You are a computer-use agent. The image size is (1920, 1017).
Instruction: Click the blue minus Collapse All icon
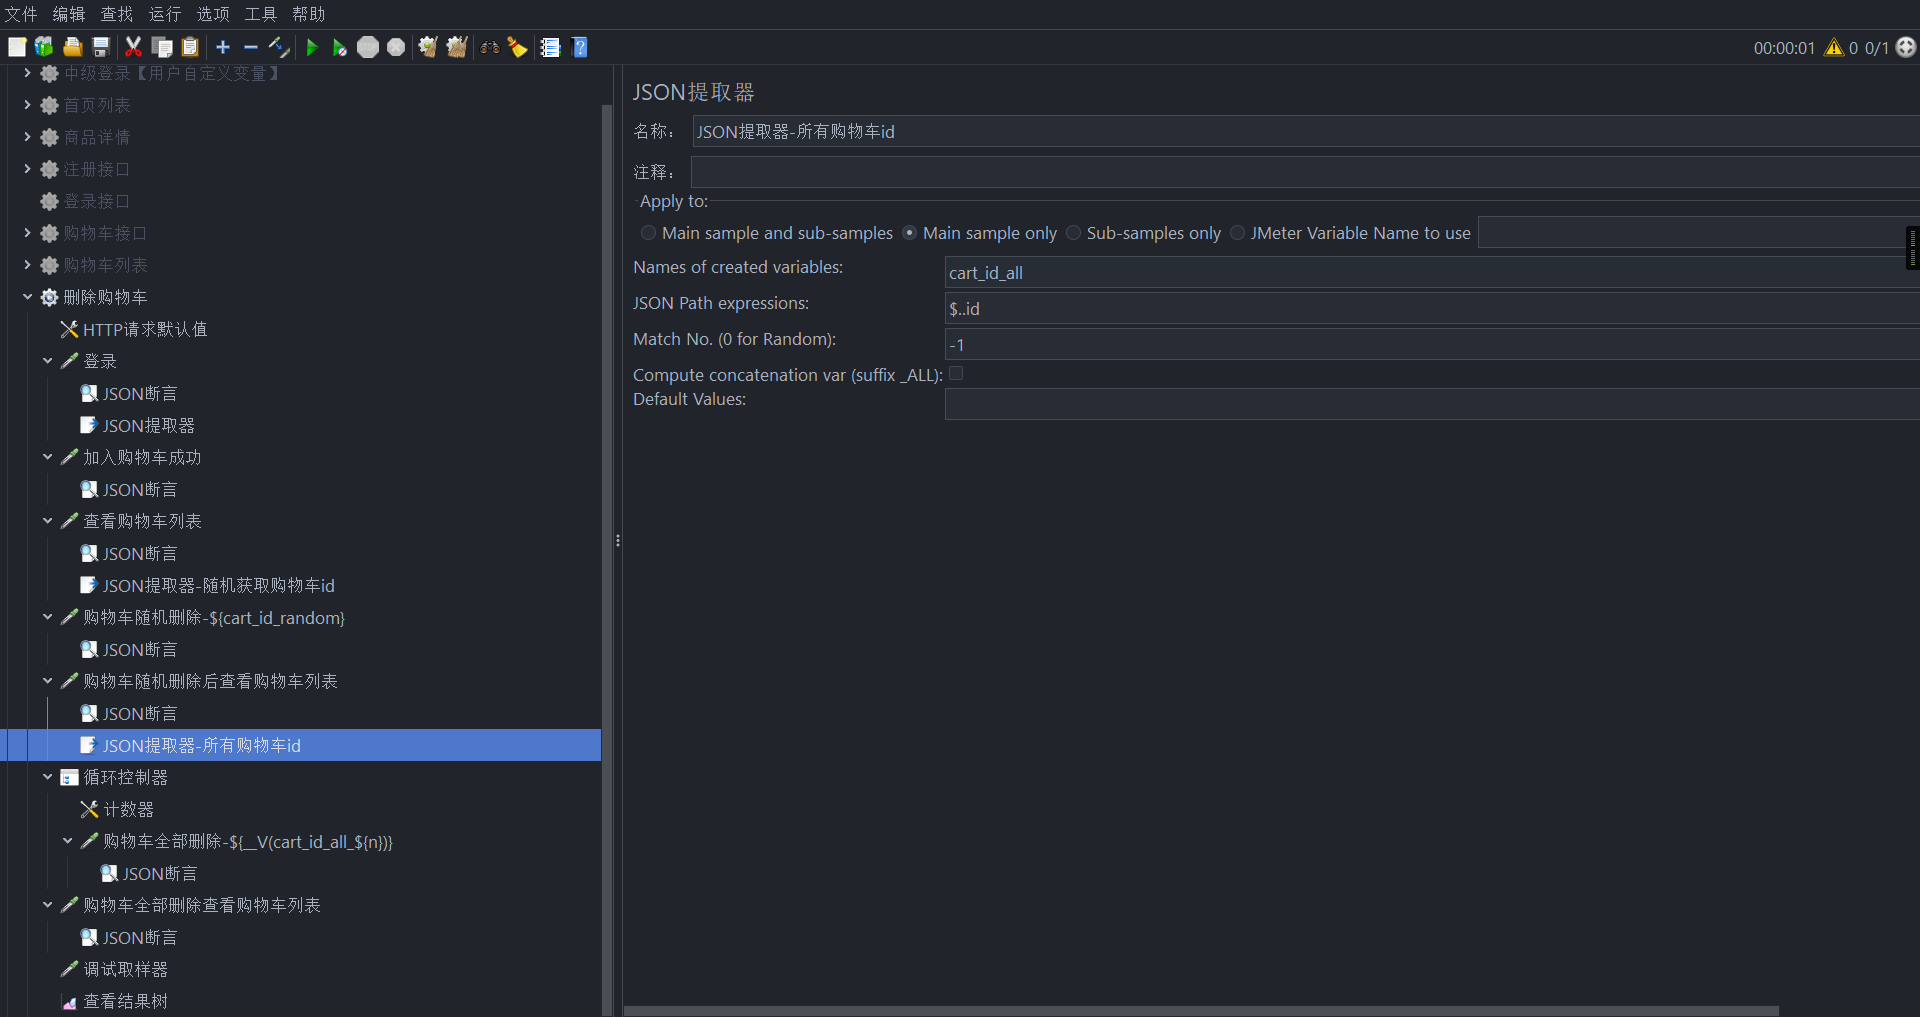pos(251,47)
